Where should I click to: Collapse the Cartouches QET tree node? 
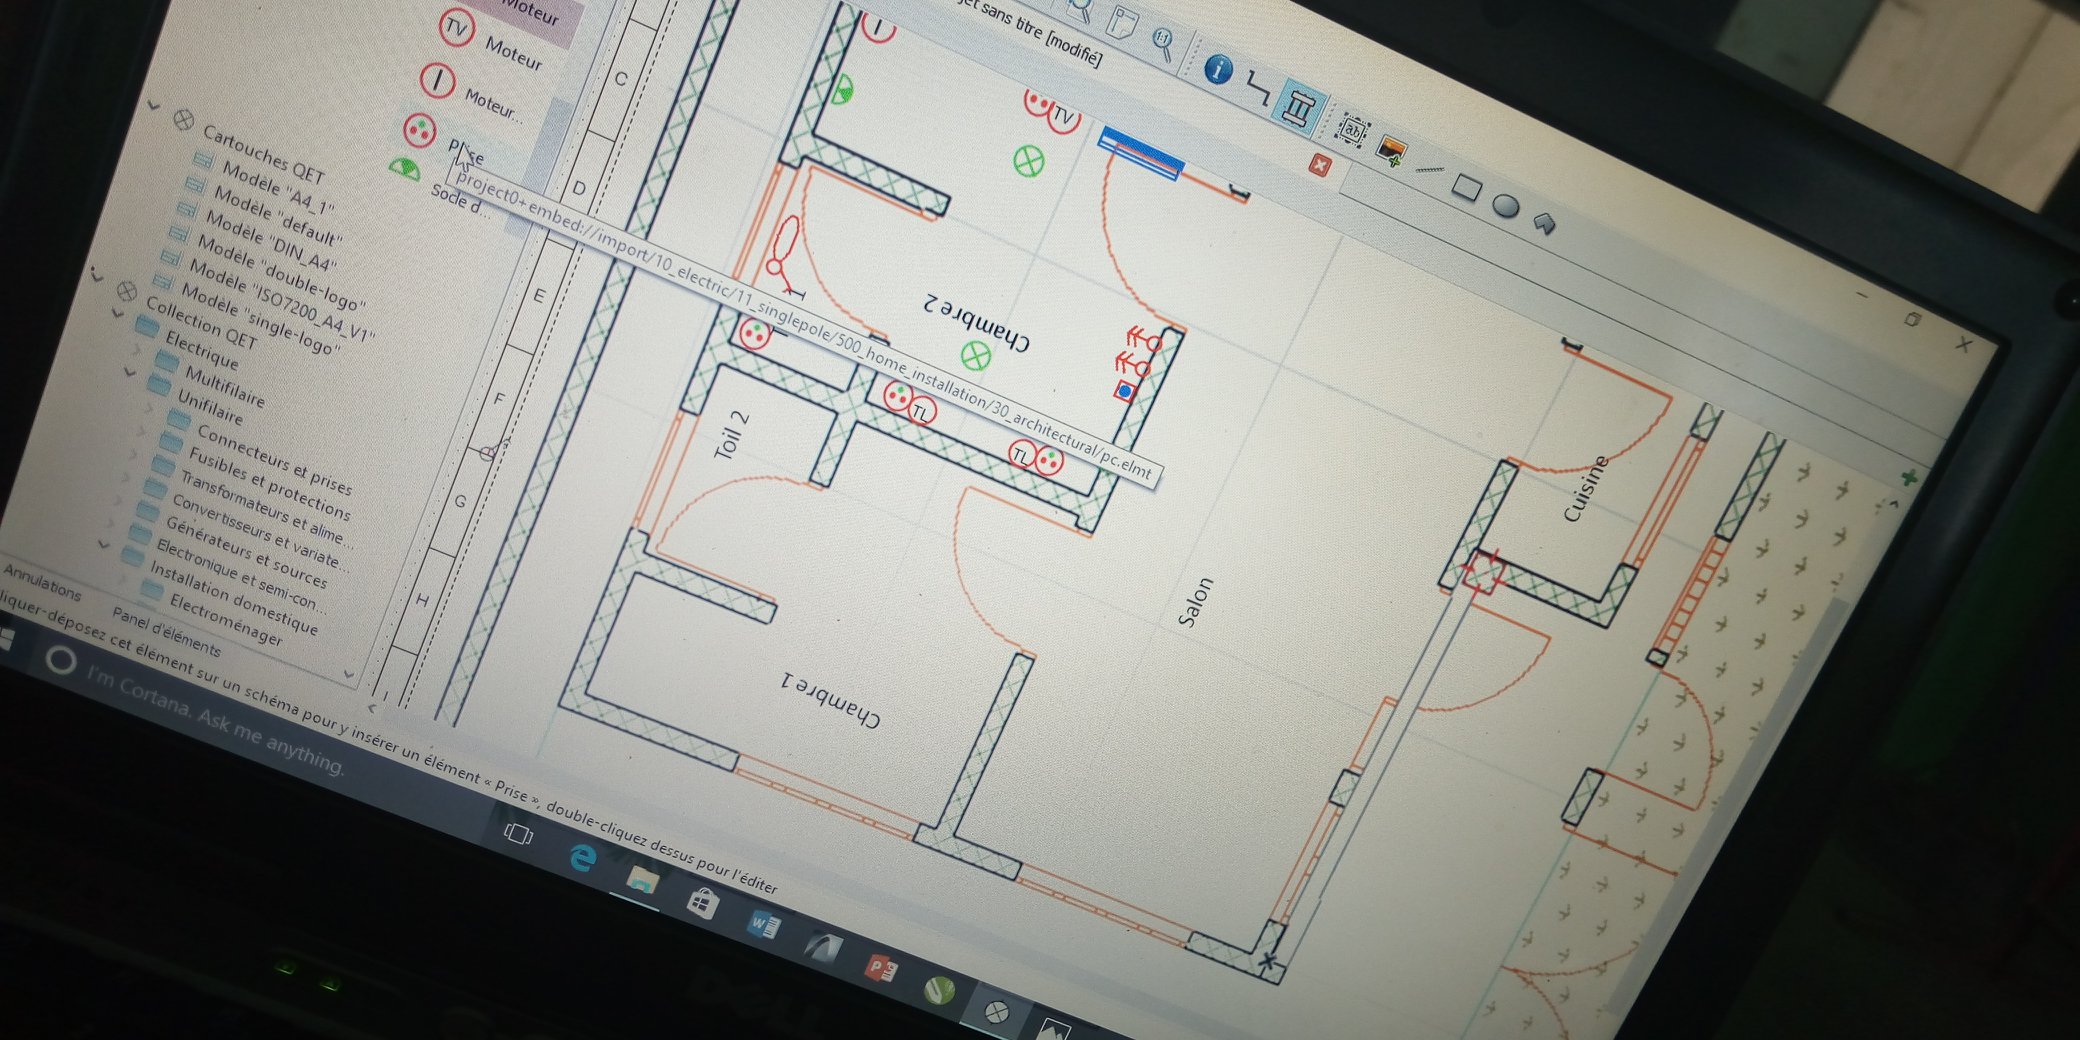pyautogui.click(x=153, y=105)
